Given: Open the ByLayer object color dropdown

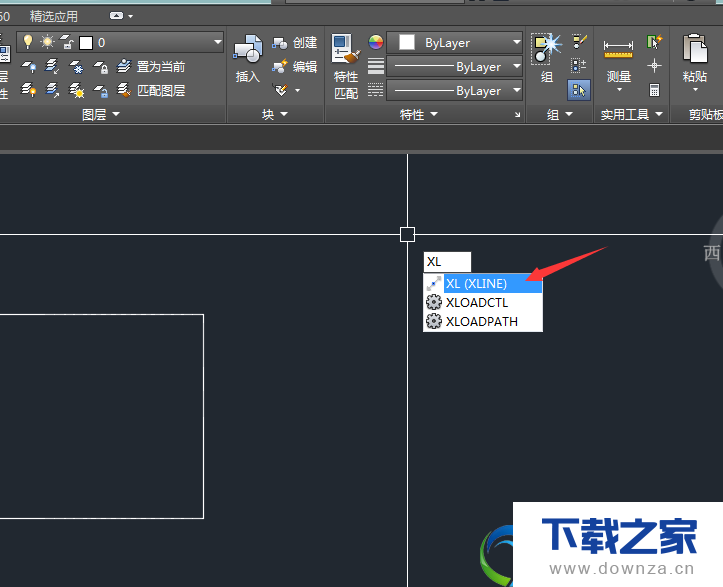Looking at the screenshot, I should (454, 43).
